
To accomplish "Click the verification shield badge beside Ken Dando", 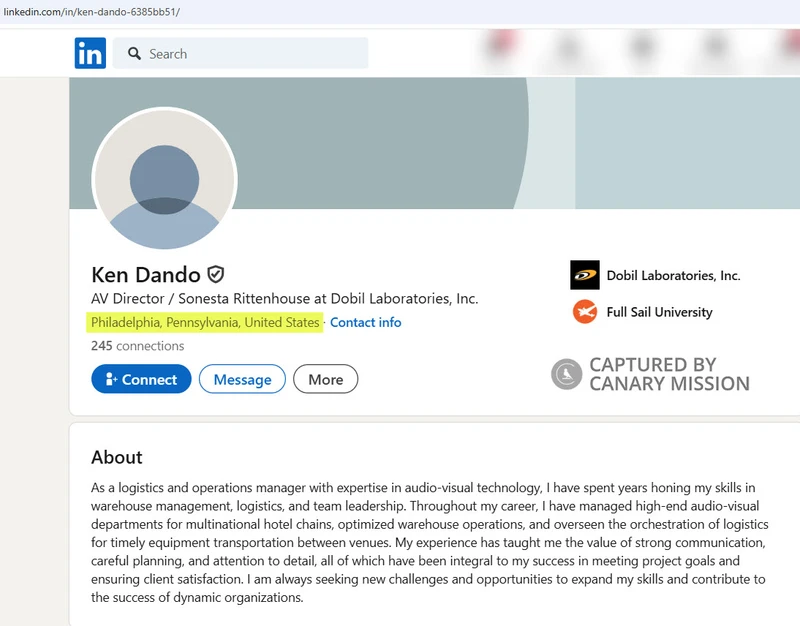I will [x=216, y=274].
